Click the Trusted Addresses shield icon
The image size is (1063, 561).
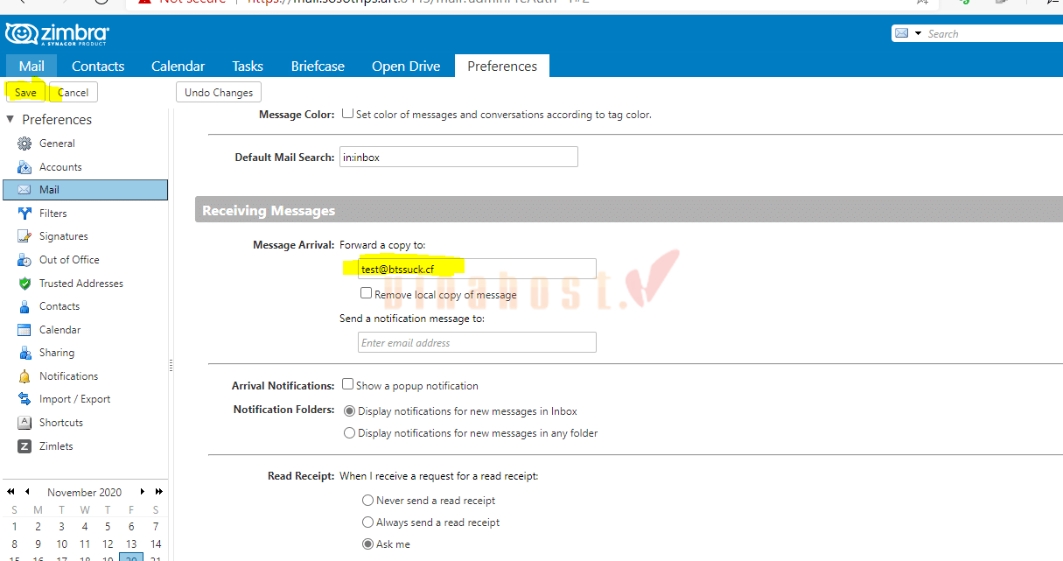click(24, 283)
